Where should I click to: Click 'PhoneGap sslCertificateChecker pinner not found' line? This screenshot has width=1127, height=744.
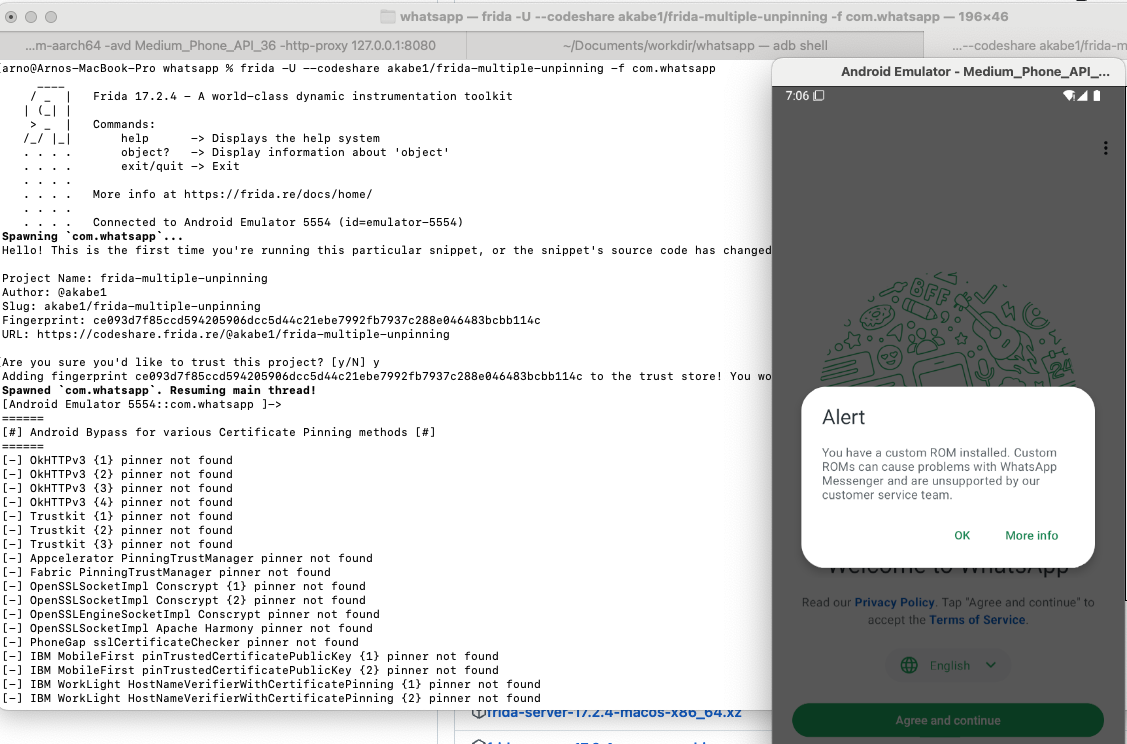180,643
